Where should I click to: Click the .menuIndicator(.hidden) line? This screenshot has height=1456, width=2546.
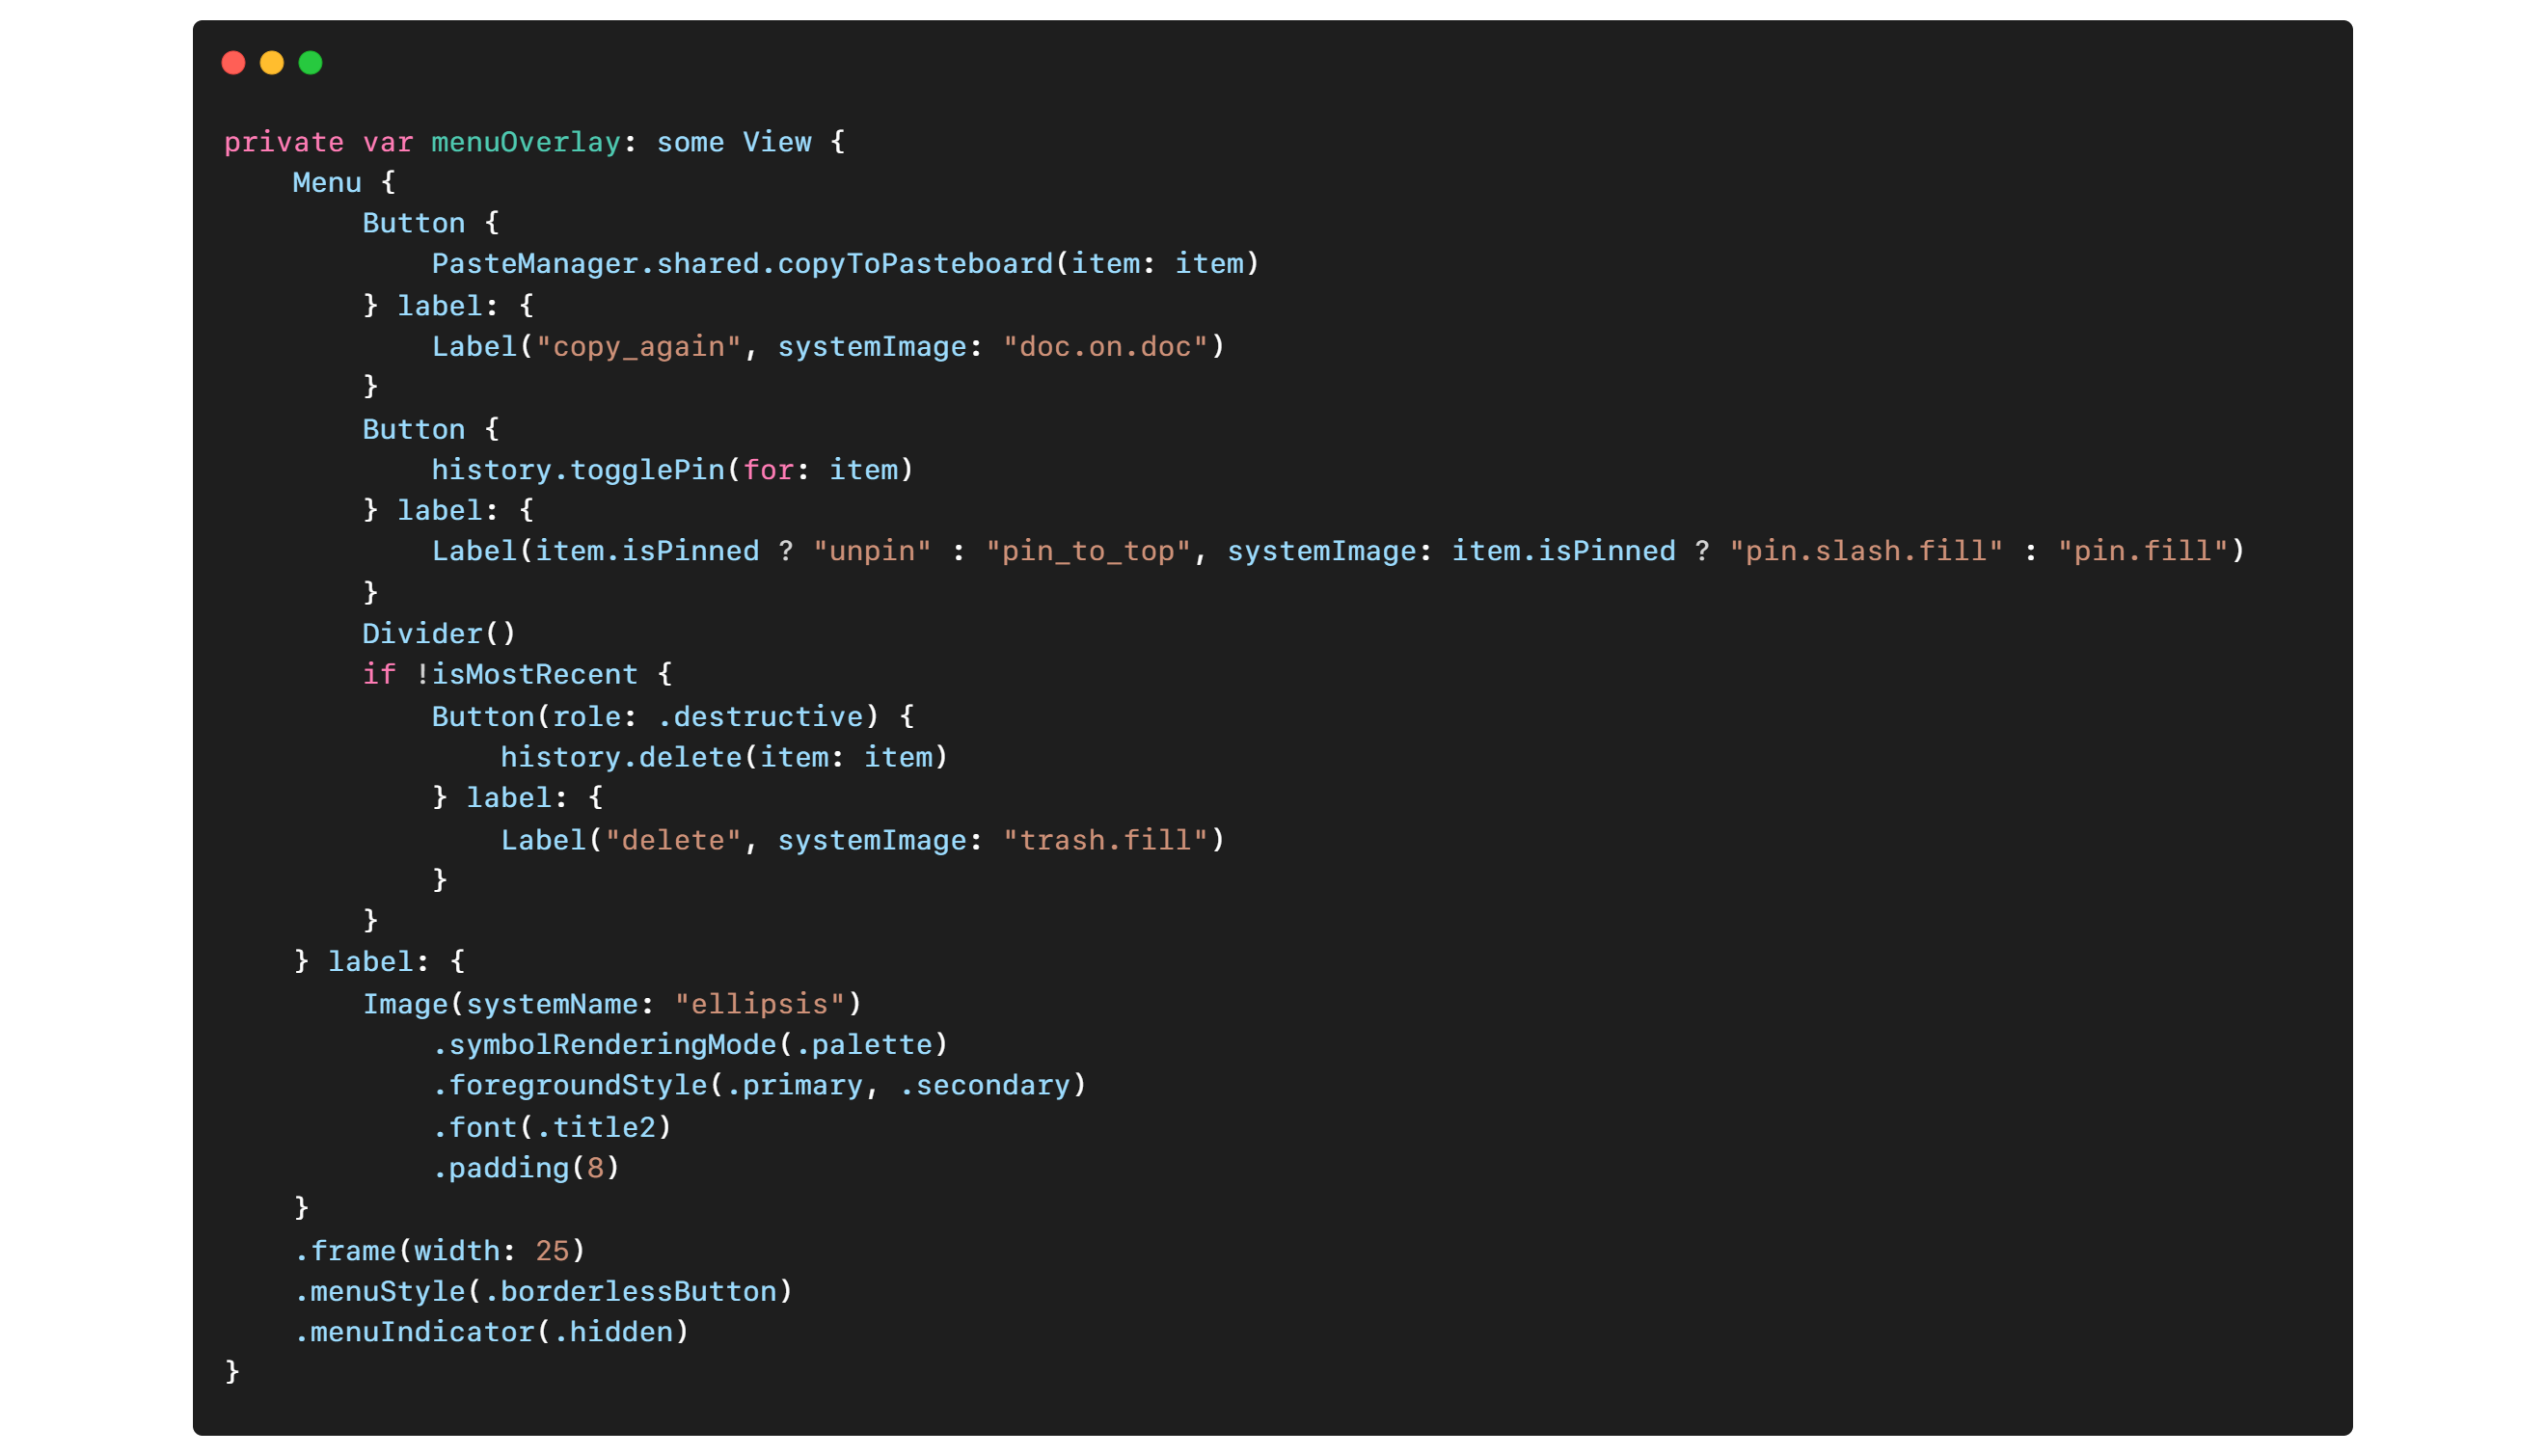click(492, 1332)
